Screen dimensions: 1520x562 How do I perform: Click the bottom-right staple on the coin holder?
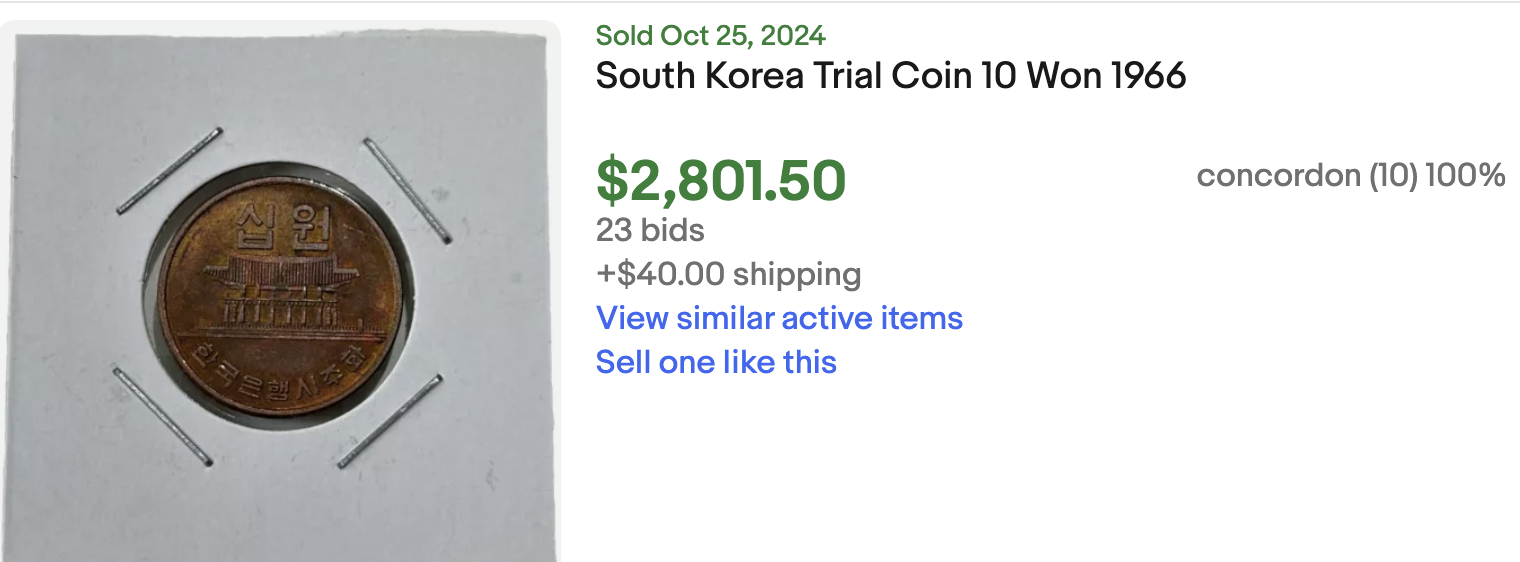[x=390, y=421]
